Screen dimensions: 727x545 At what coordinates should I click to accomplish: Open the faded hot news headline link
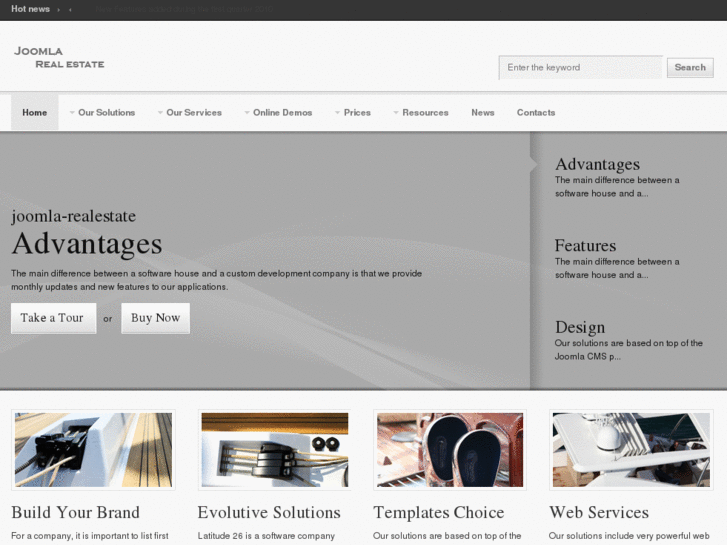coord(184,9)
